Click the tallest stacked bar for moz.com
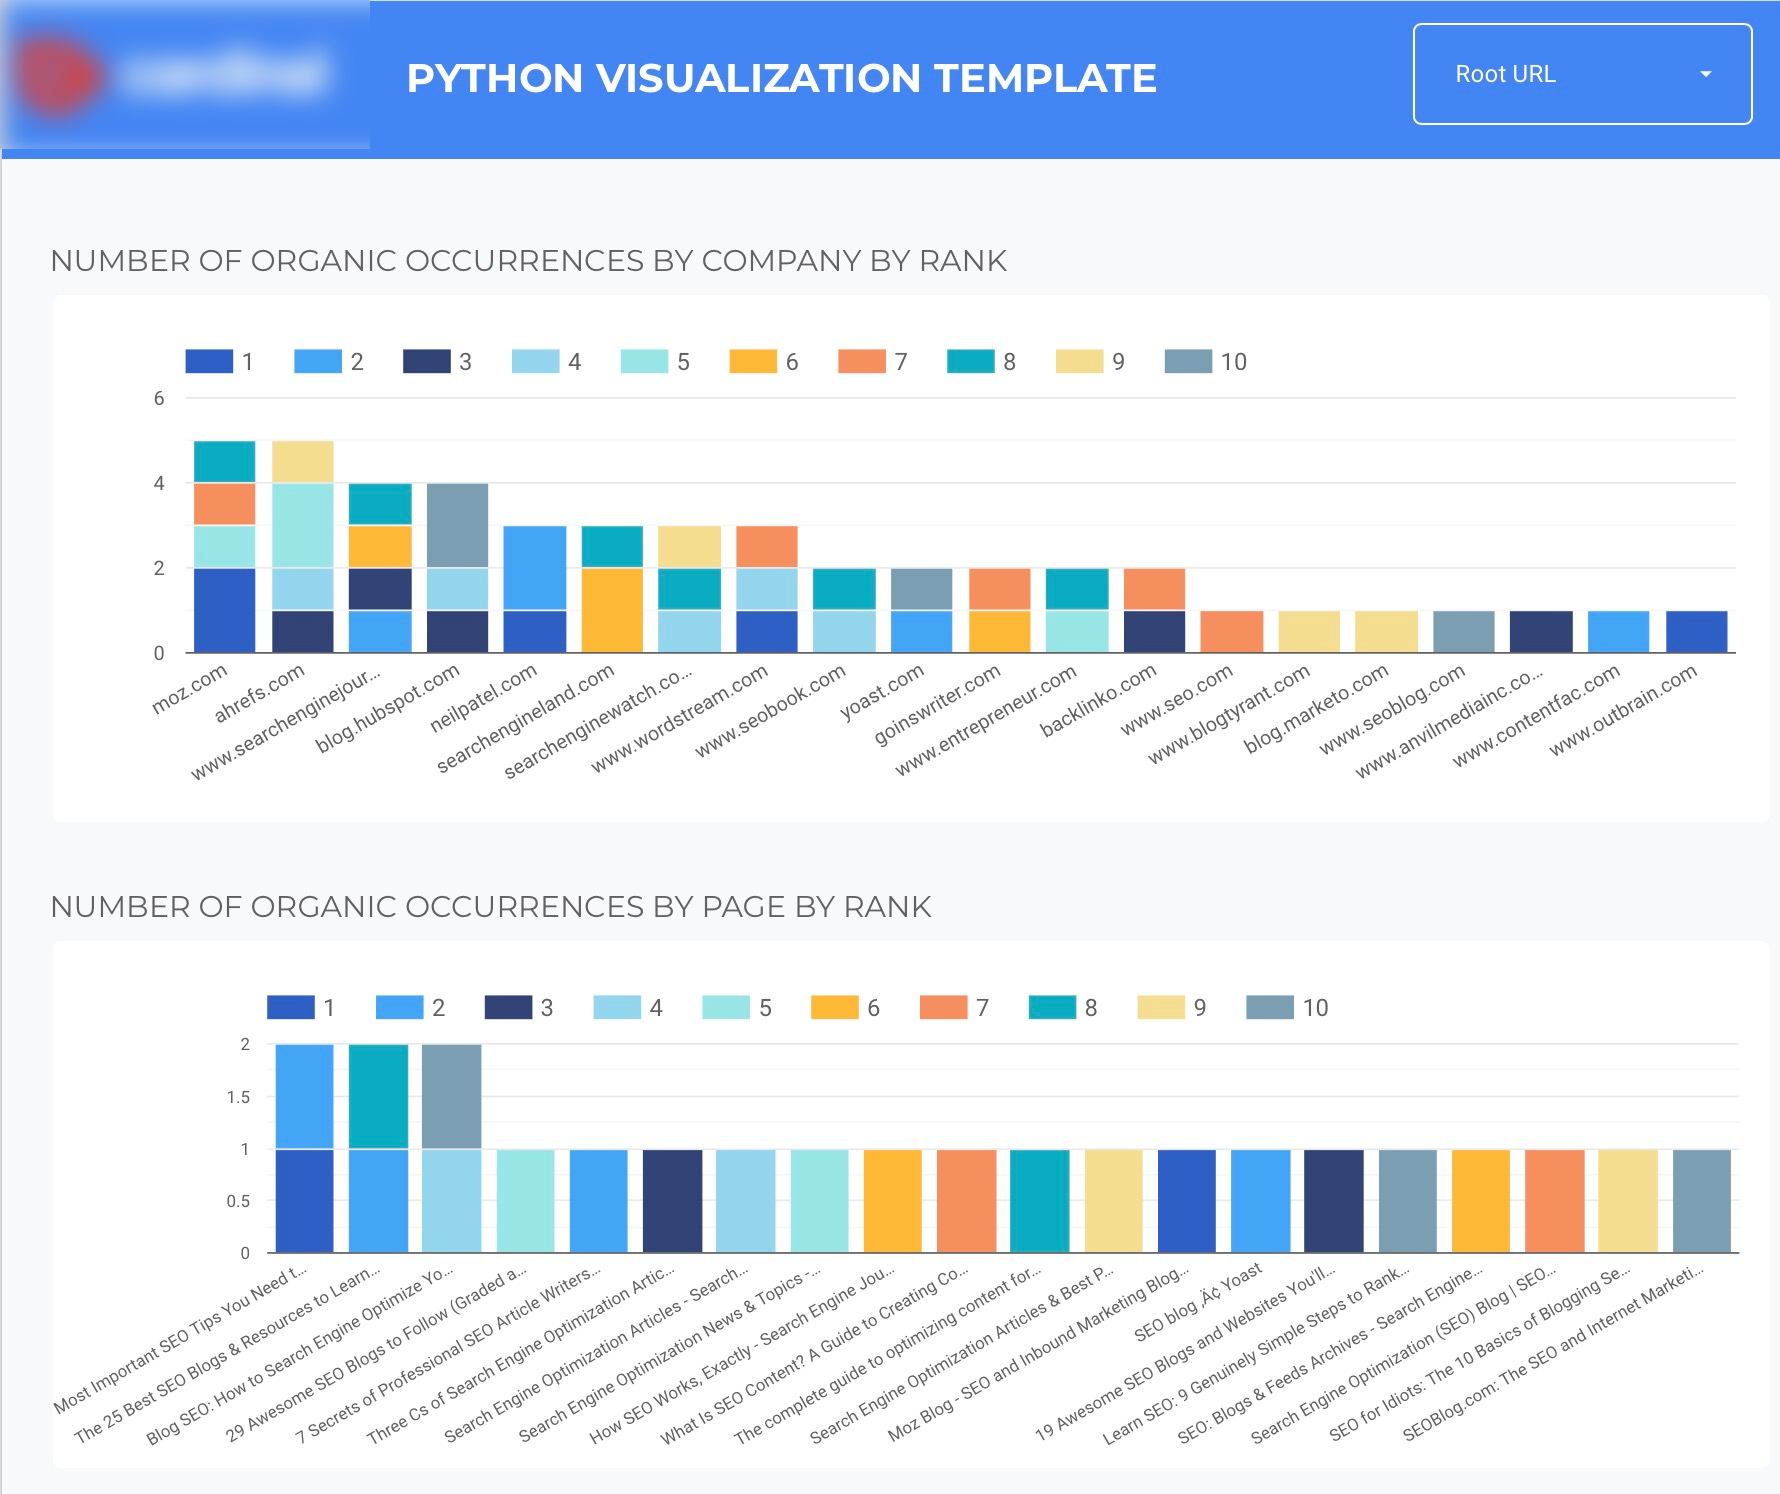 [x=225, y=545]
